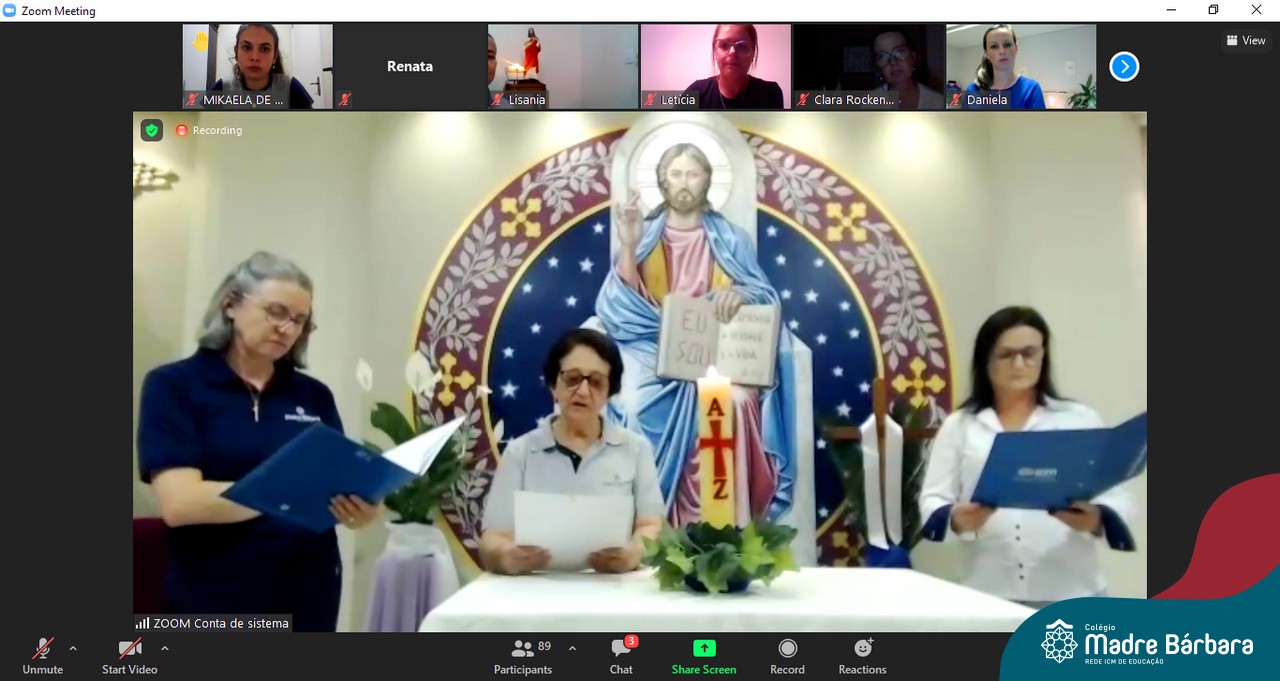This screenshot has height=681, width=1280.
Task: Select Renata's participant tile
Action: tap(410, 67)
